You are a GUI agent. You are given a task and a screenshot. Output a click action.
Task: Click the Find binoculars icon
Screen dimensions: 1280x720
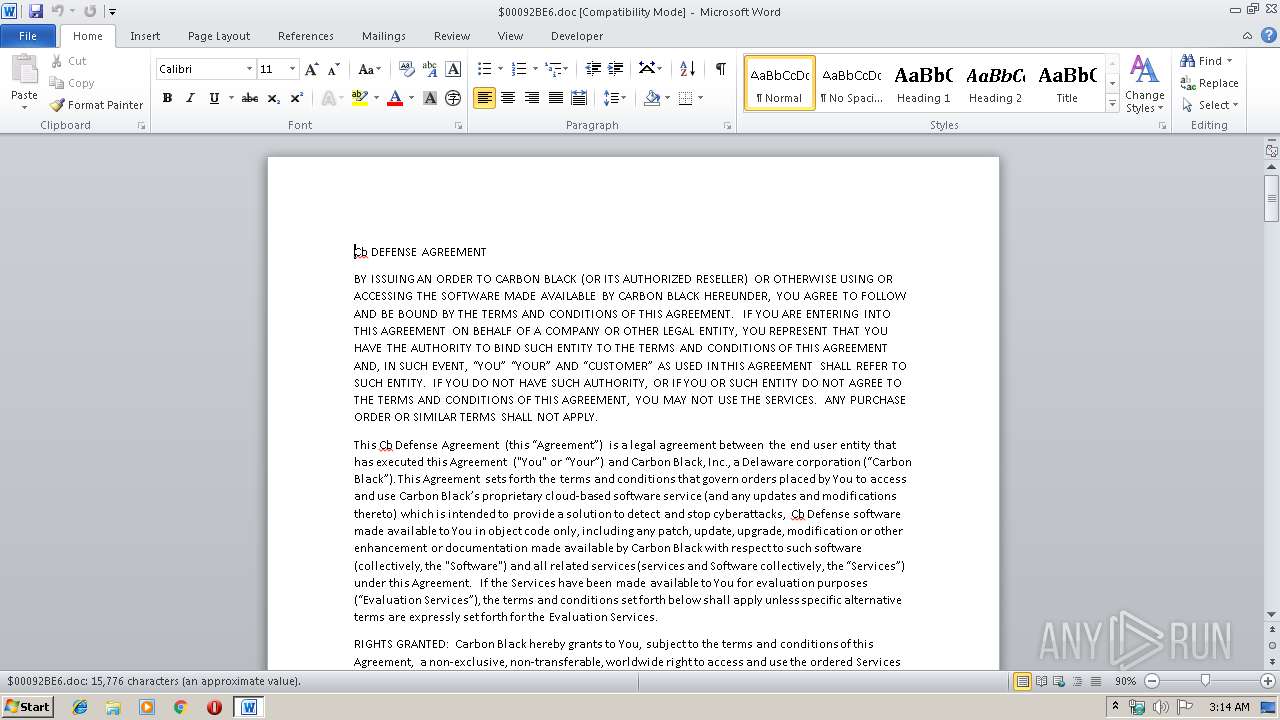pyautogui.click(x=1188, y=61)
